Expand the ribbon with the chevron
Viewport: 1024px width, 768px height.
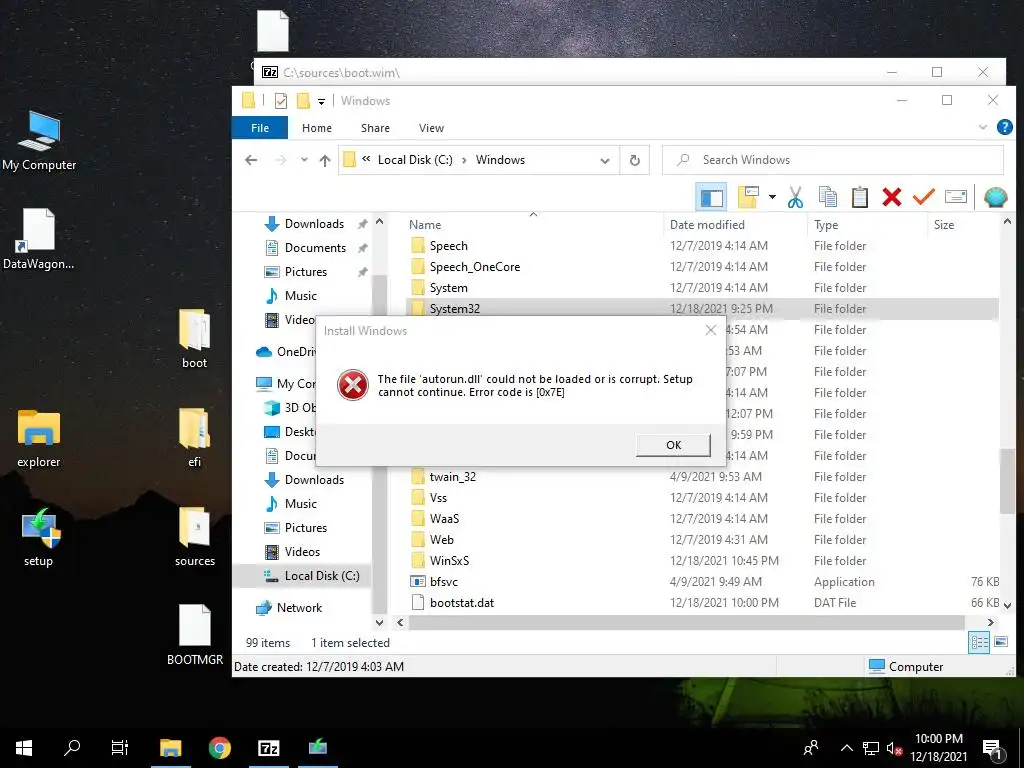coord(983,127)
